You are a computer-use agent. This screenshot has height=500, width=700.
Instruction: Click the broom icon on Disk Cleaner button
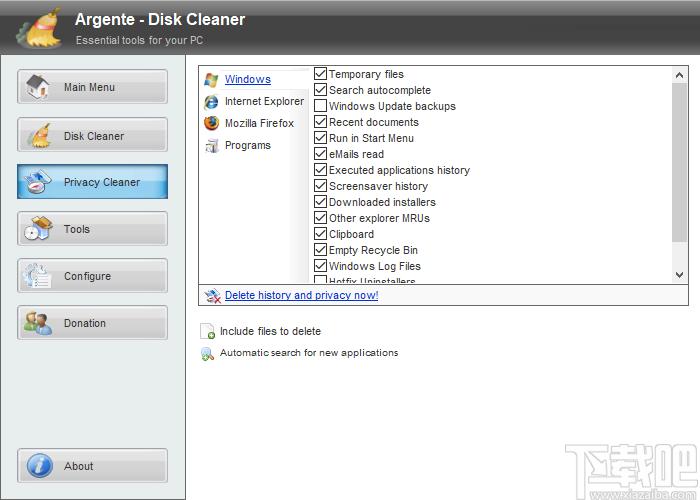[38, 135]
